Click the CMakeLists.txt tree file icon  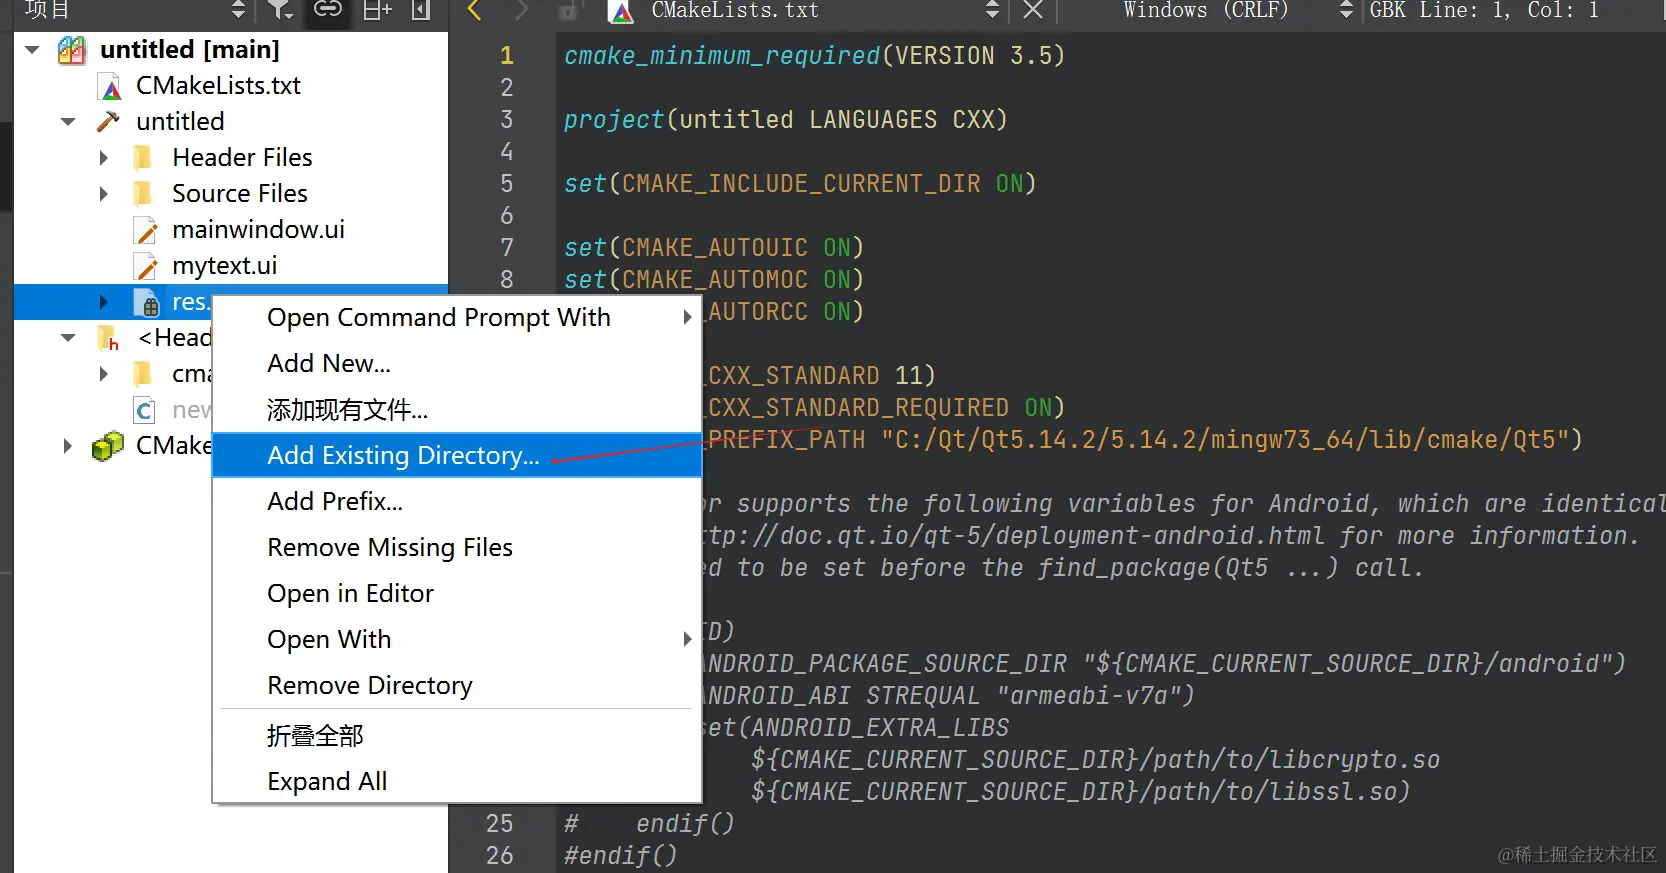coord(110,87)
